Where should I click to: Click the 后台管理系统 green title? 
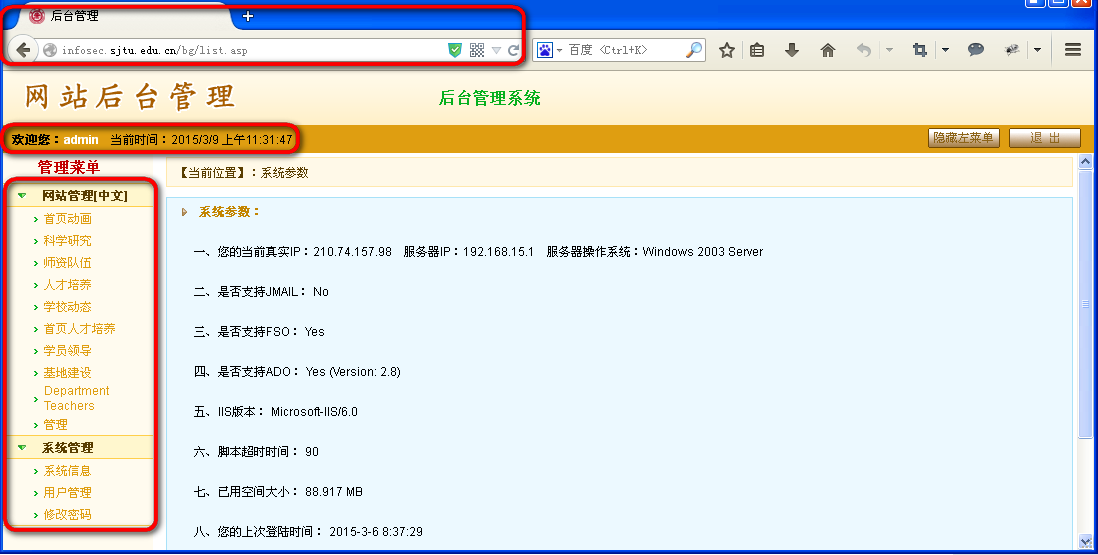tap(489, 98)
